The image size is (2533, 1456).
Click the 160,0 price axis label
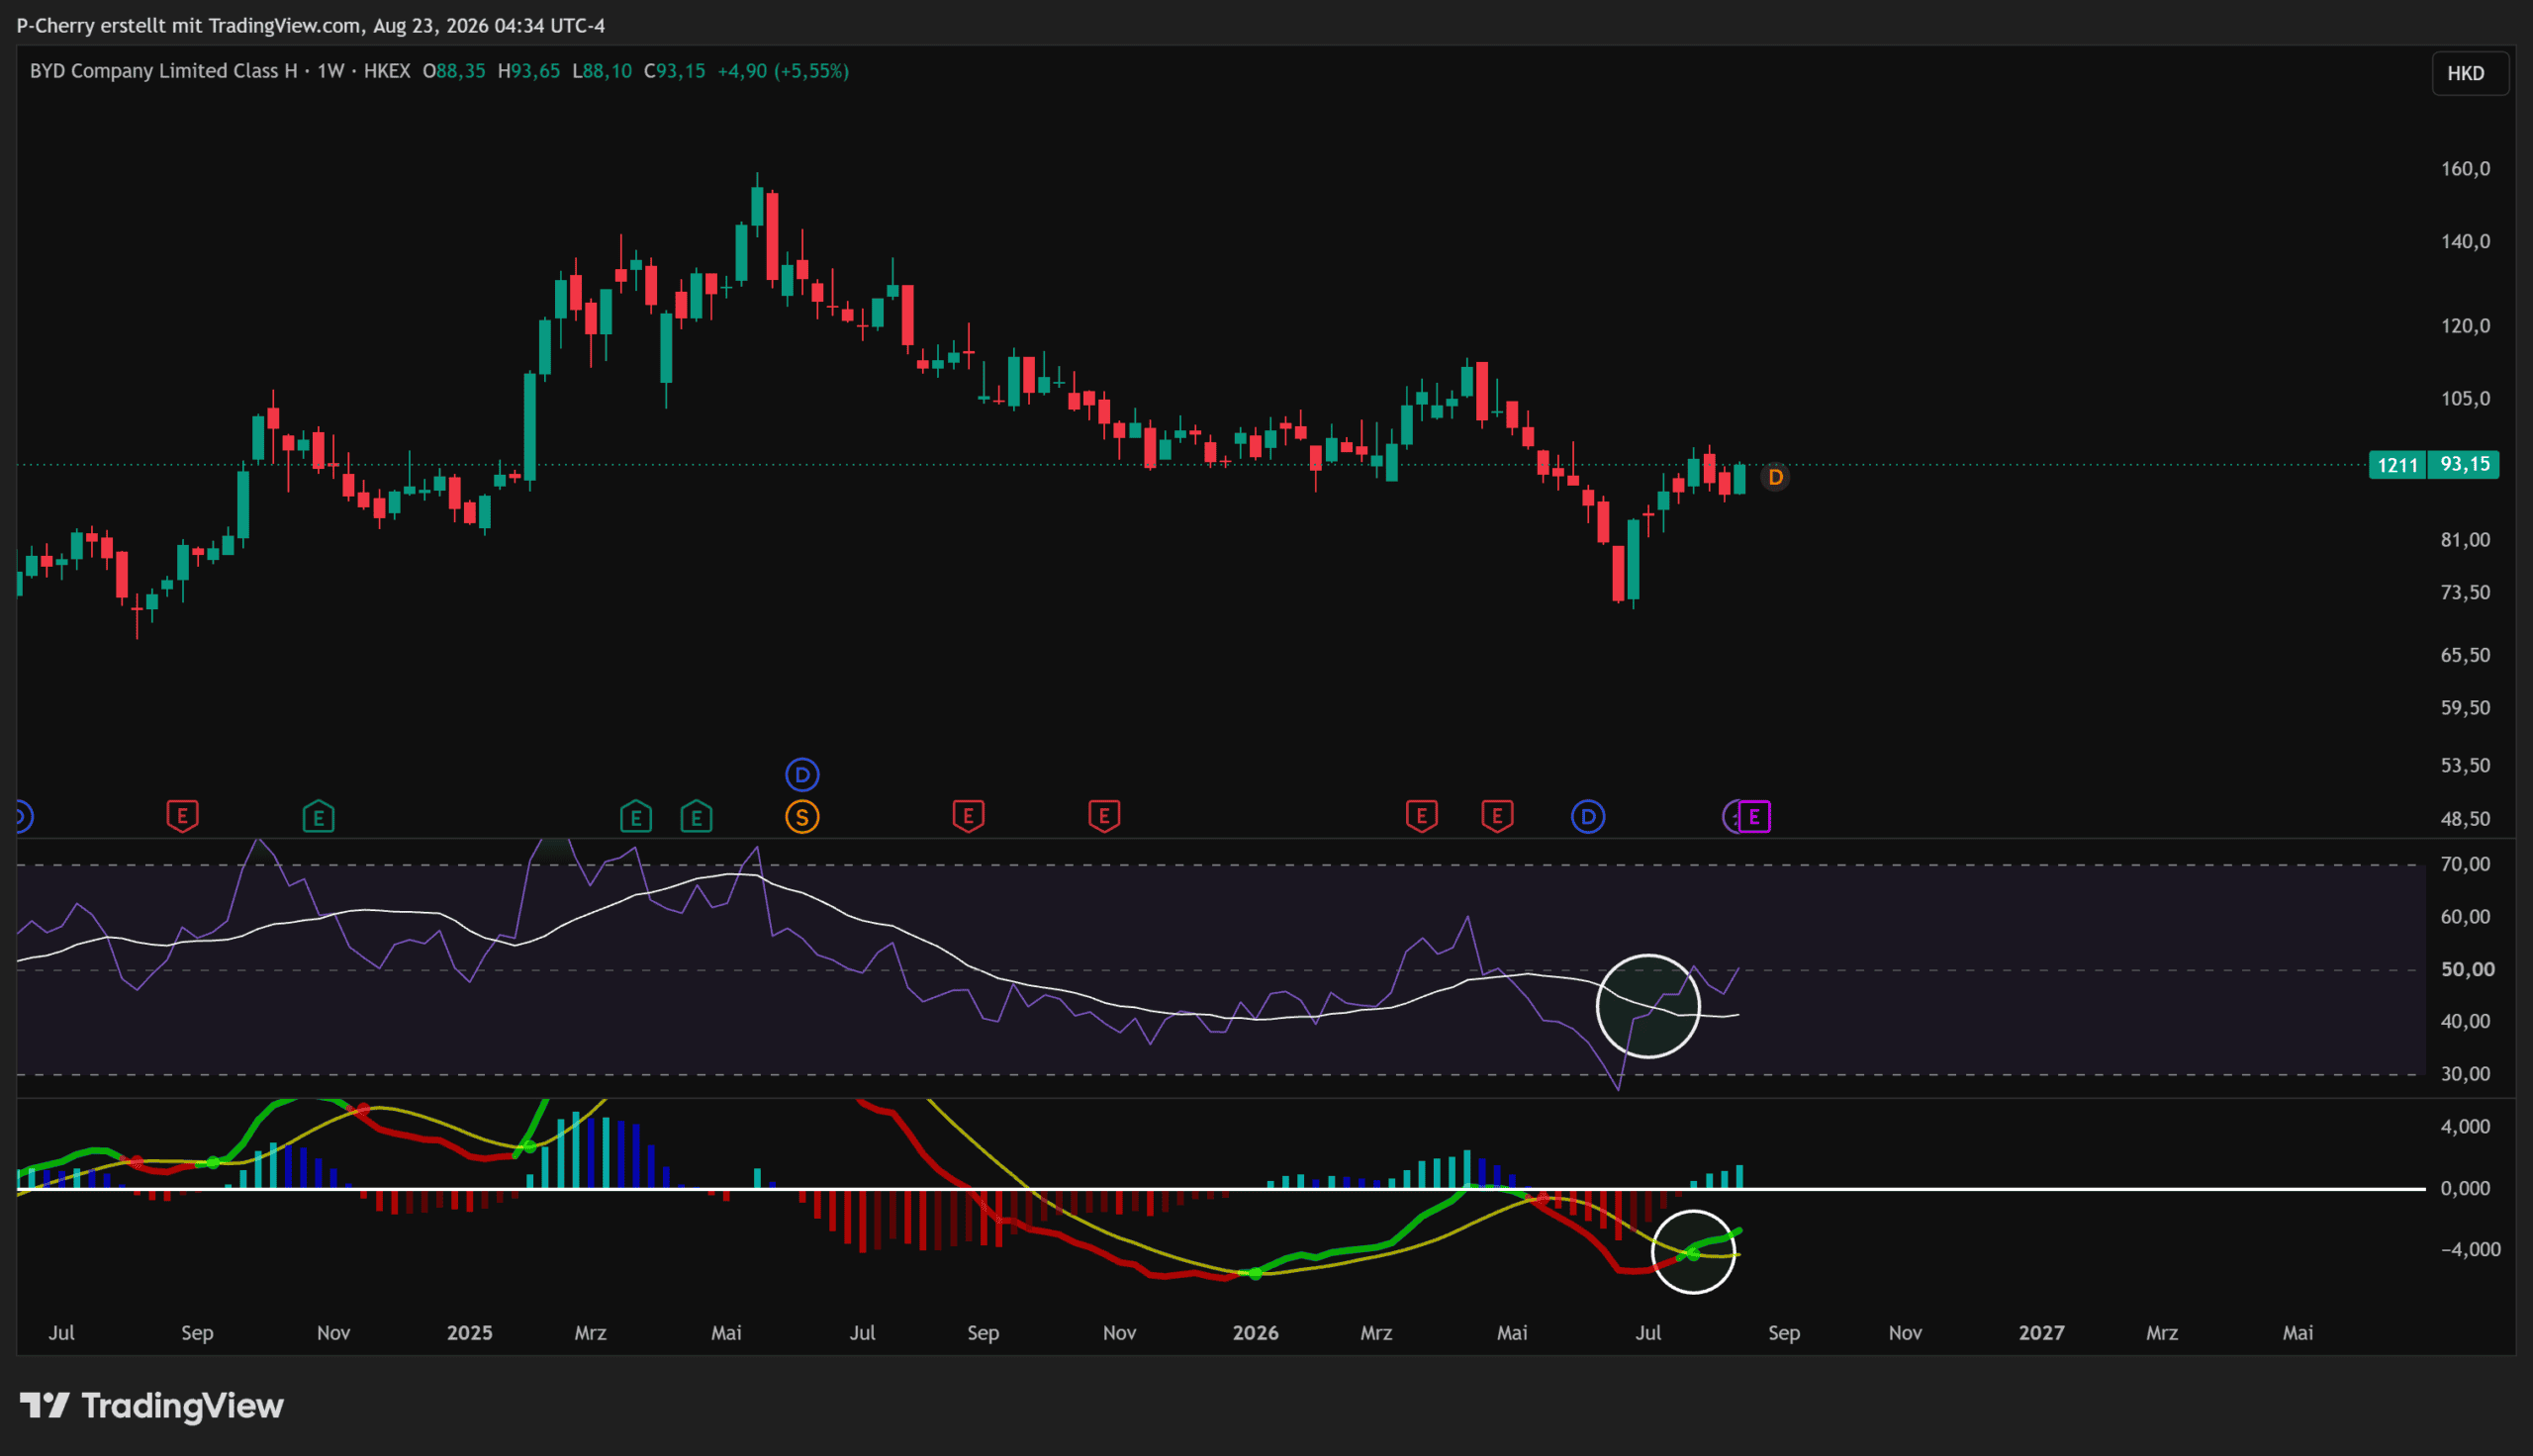point(2466,168)
